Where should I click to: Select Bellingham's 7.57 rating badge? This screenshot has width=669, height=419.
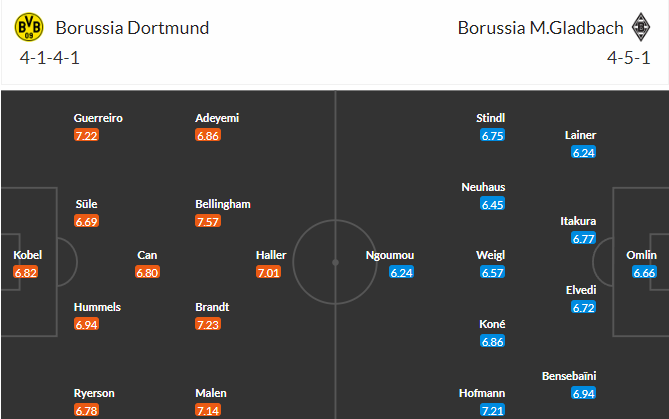208,221
